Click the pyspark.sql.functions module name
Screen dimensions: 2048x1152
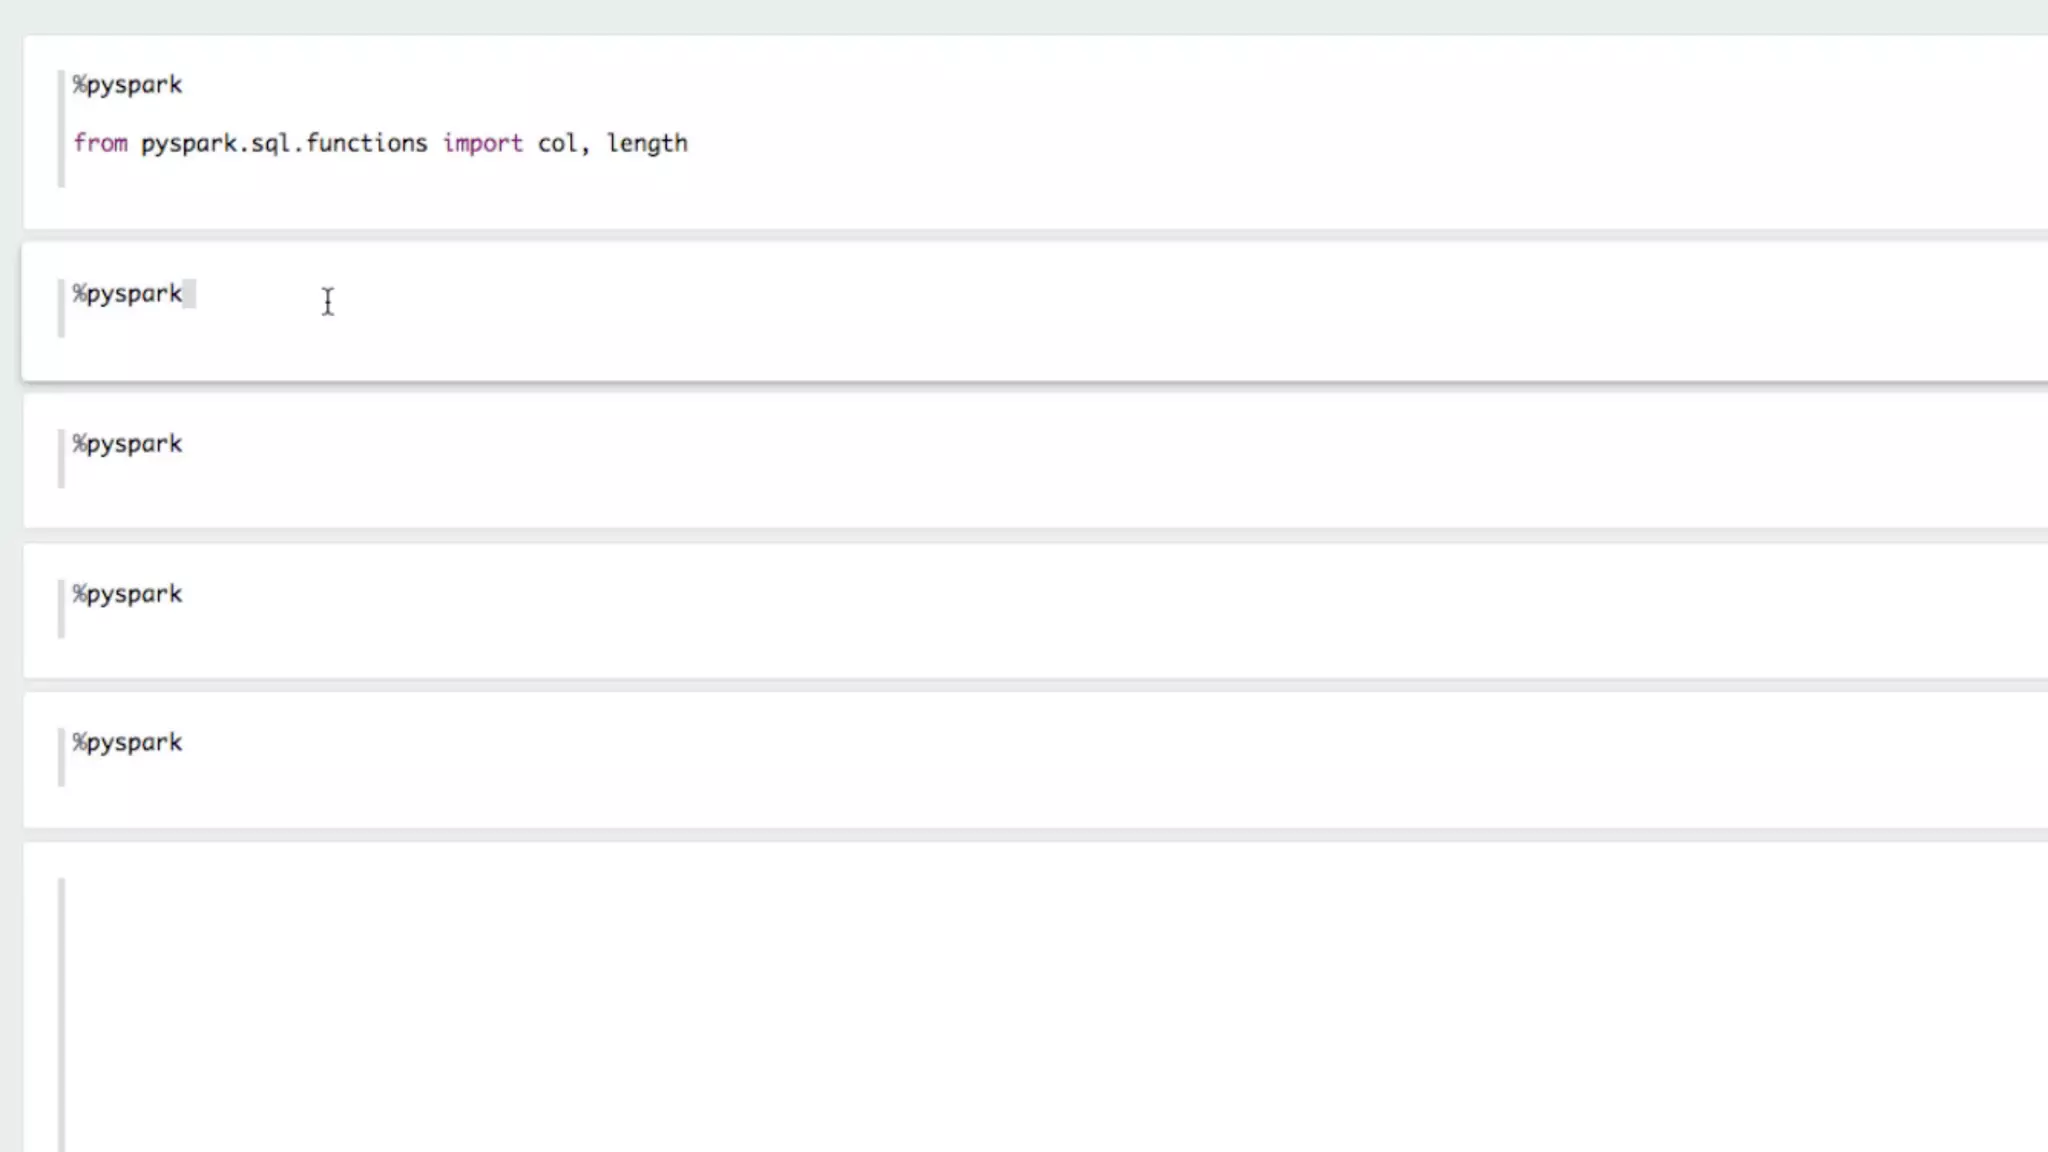(283, 143)
